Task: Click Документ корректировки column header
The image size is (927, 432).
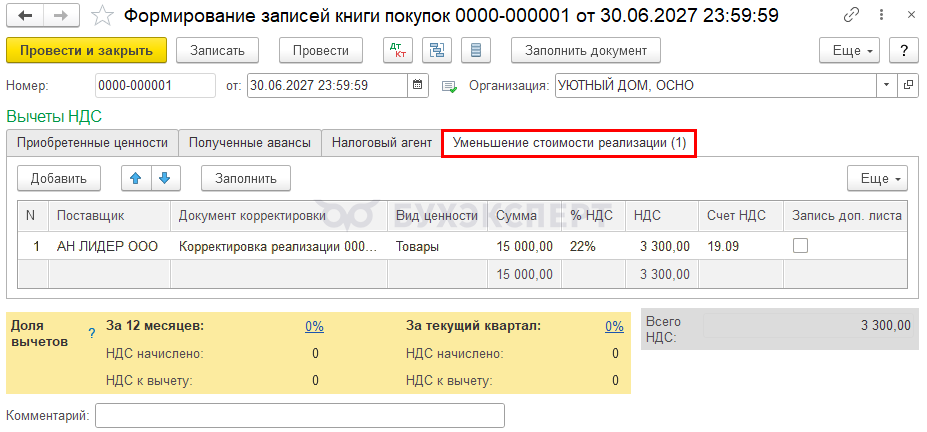Action: [x=279, y=216]
